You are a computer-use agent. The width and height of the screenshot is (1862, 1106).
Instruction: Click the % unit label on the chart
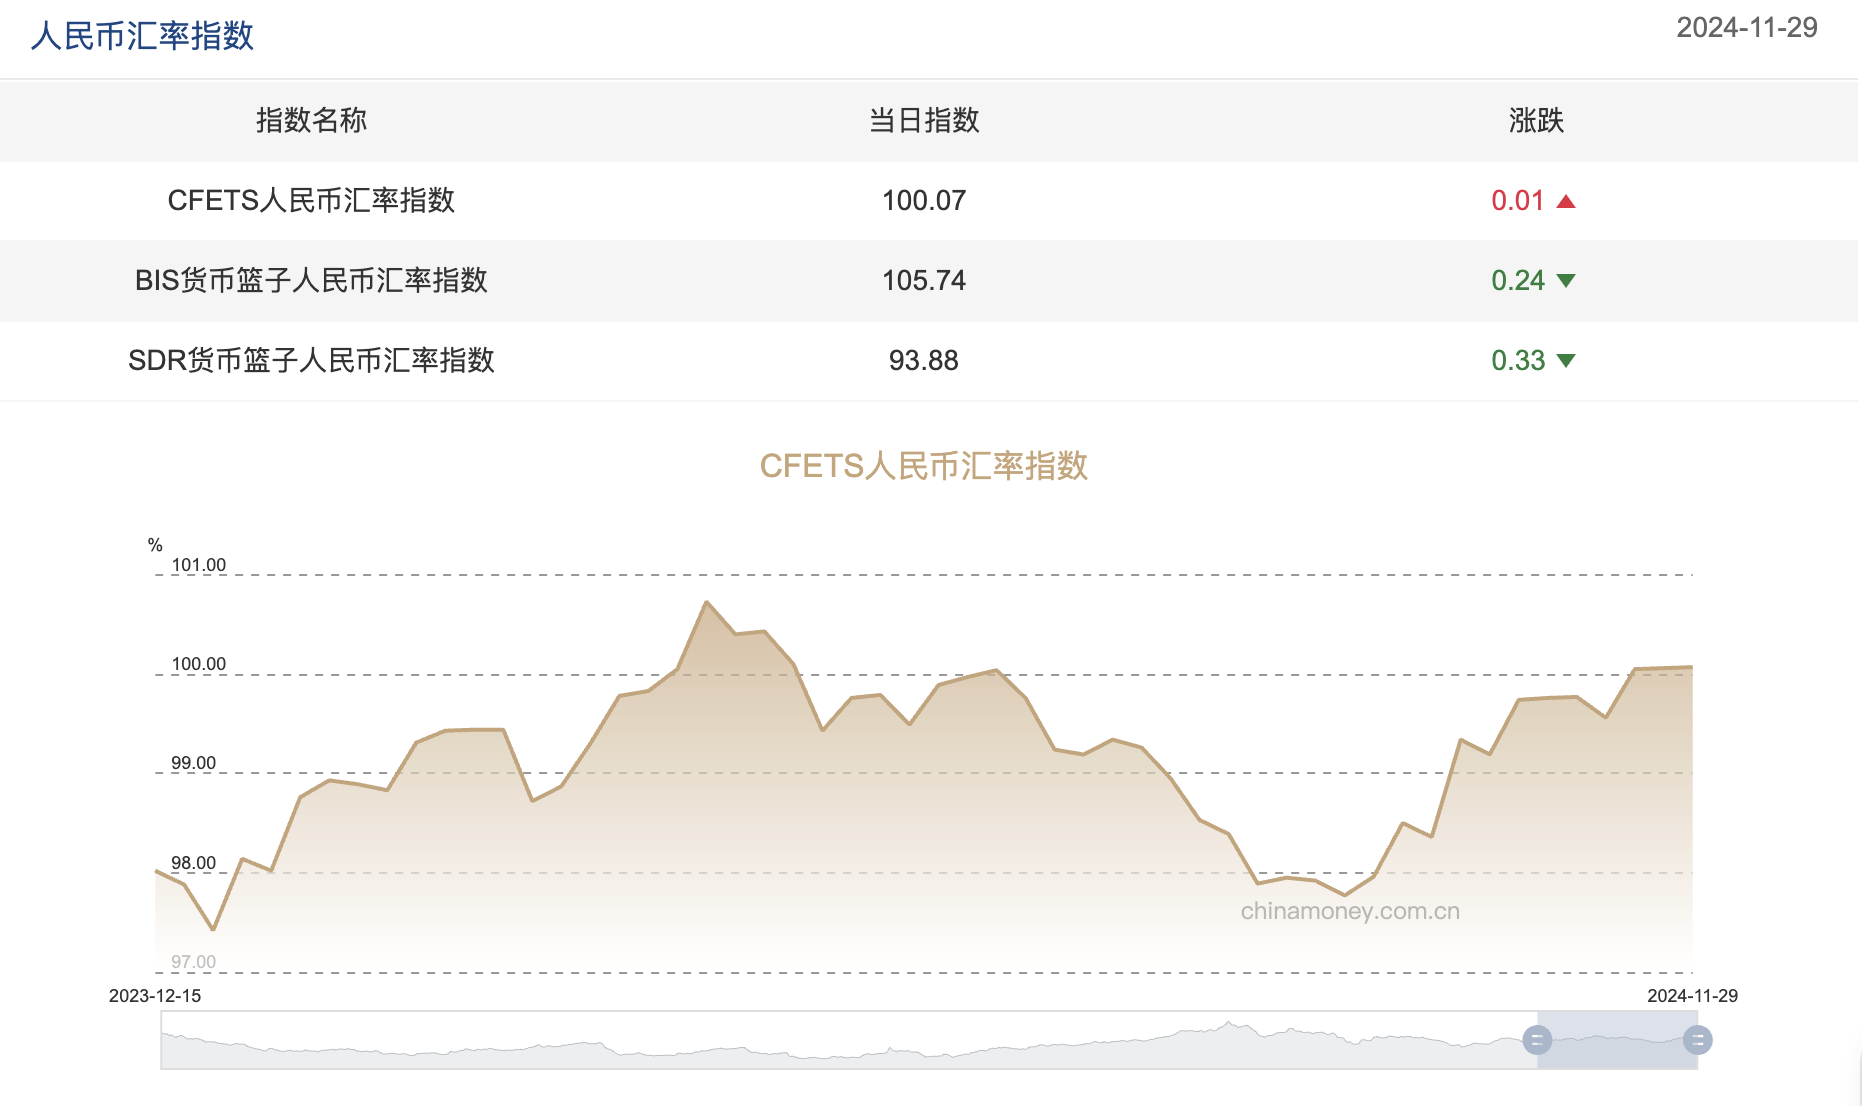(x=155, y=545)
